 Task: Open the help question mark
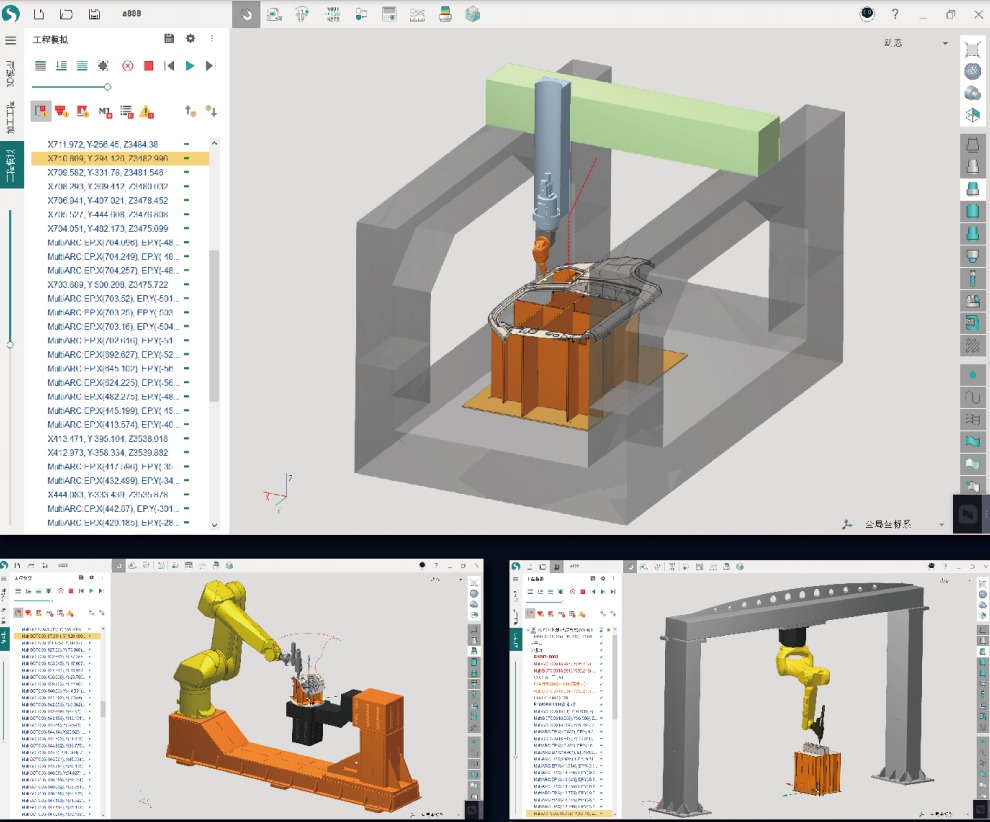(895, 14)
